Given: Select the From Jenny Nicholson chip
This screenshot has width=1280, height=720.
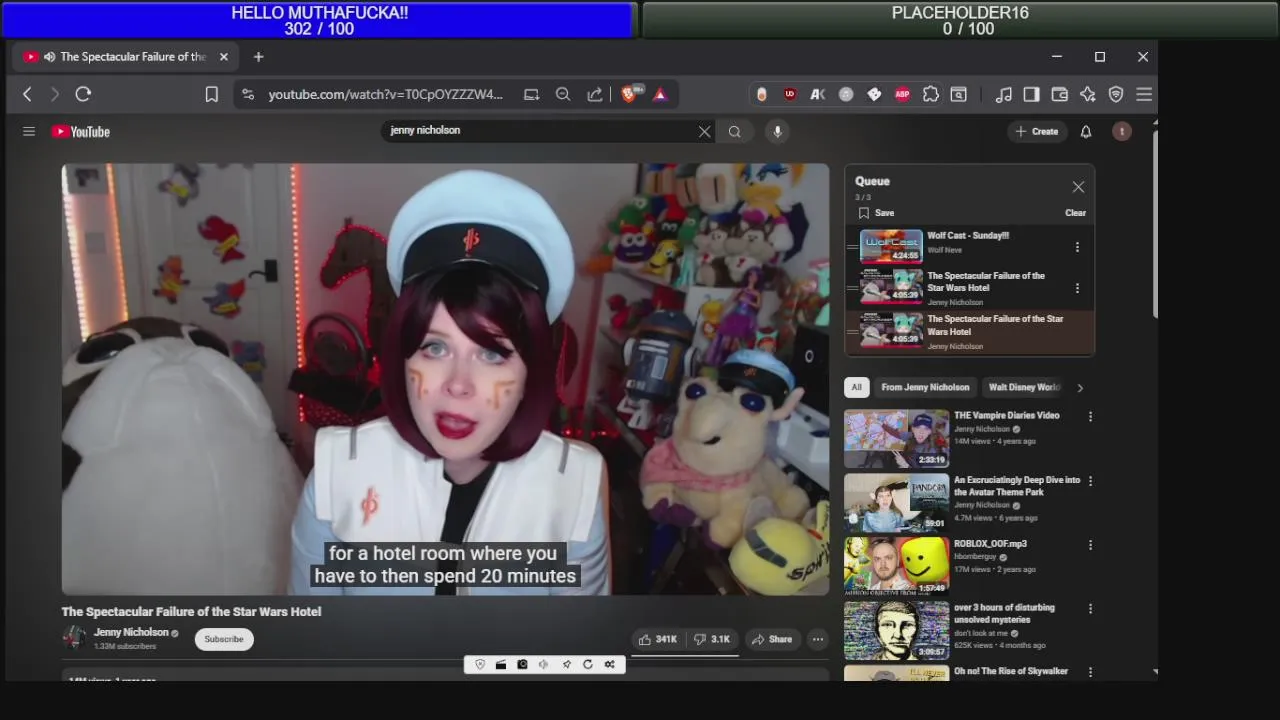Looking at the screenshot, I should (x=925, y=387).
